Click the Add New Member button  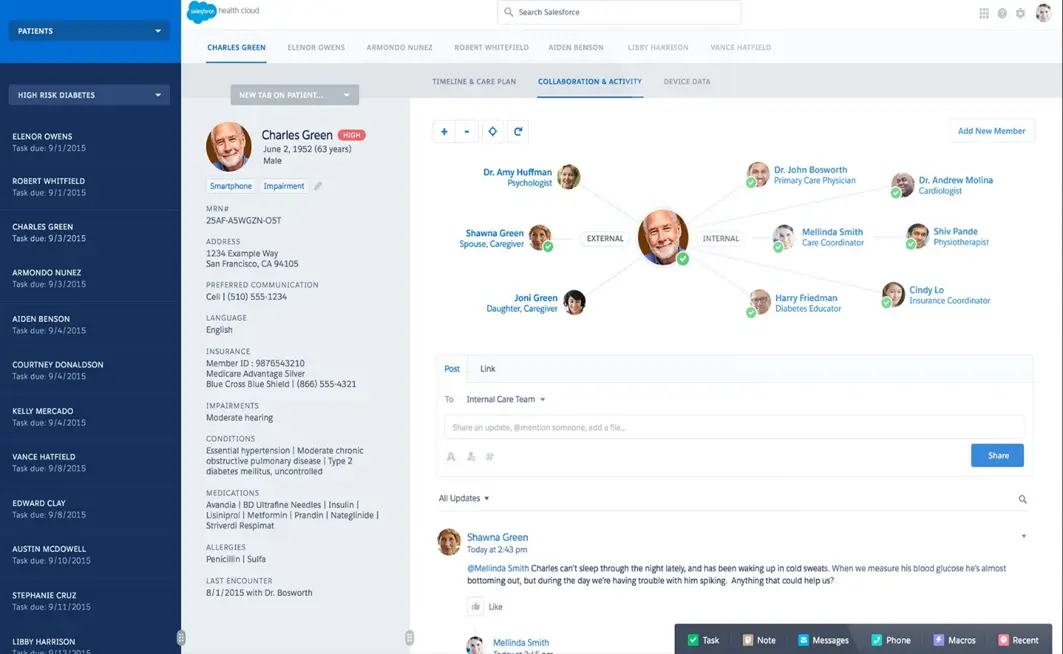coord(991,131)
